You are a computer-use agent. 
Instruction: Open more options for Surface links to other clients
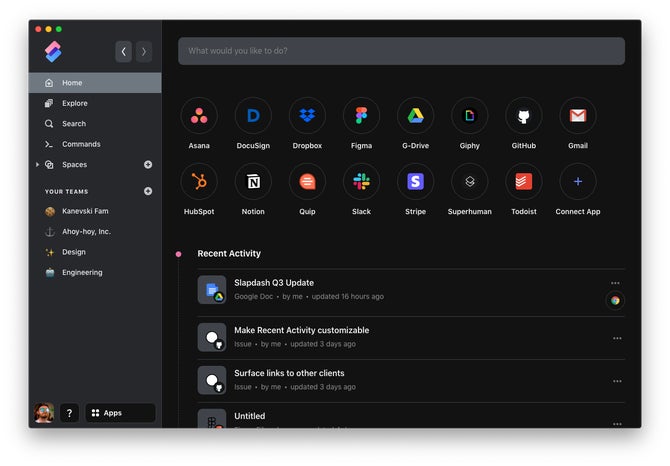[617, 381]
